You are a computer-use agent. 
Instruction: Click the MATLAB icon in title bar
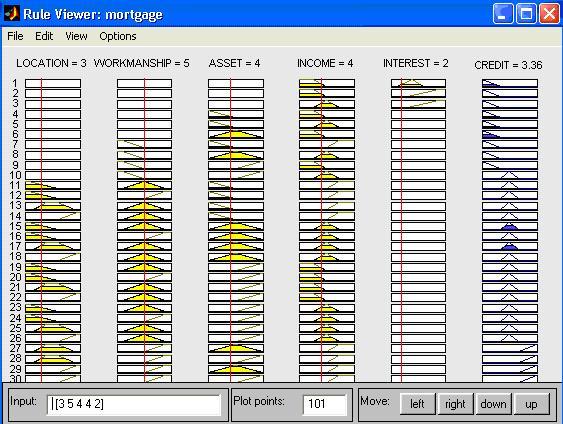[x=11, y=14]
